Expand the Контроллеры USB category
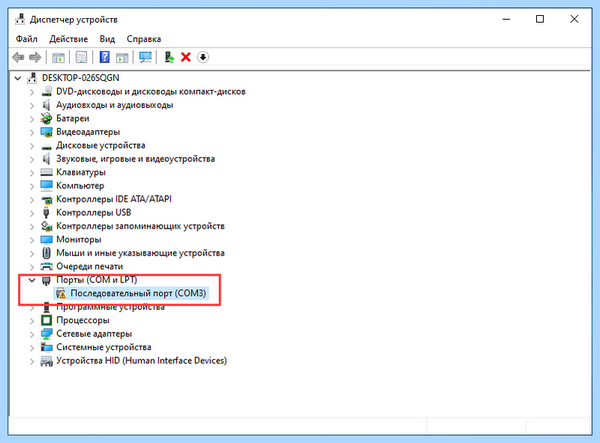The height and width of the screenshot is (443, 600). click(32, 213)
